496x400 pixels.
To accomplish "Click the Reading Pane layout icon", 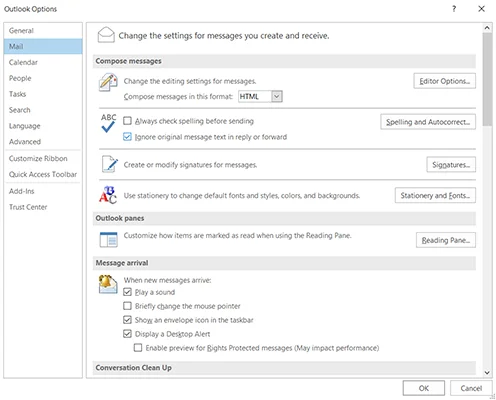I will 109,240.
